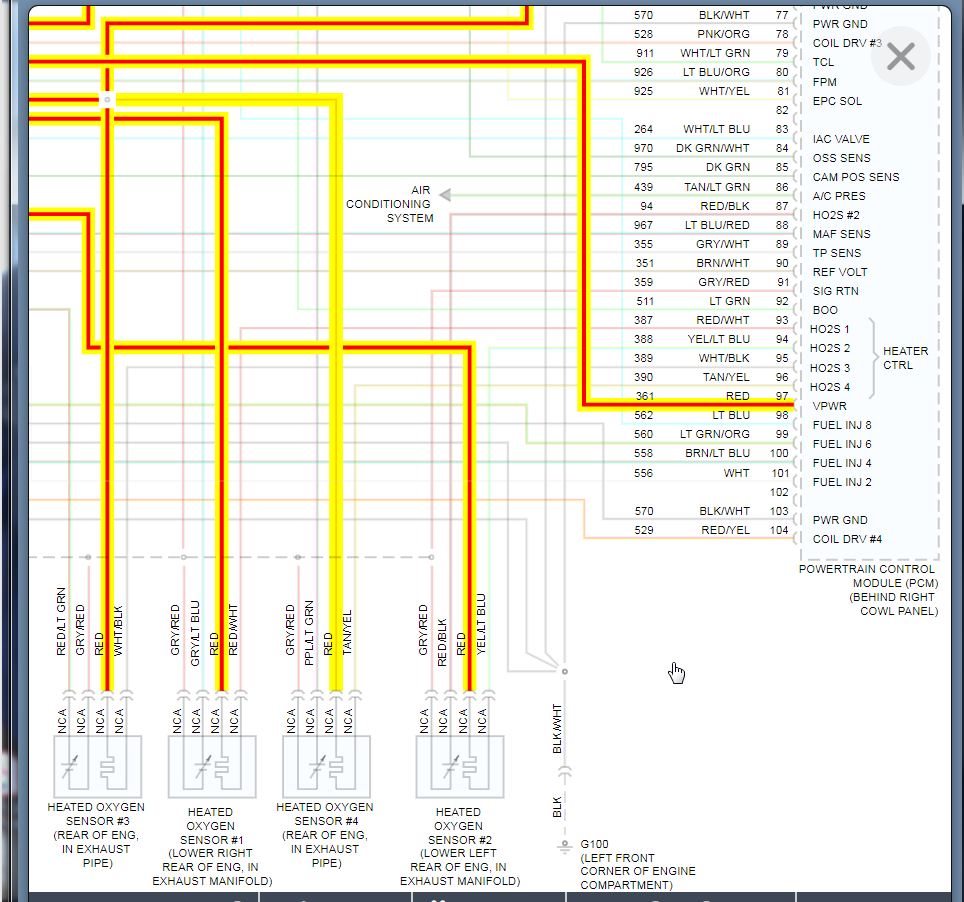Screen dimensions: 964x902
Task: Click the PNK/ORG wire color at pin 78
Action: point(723,34)
